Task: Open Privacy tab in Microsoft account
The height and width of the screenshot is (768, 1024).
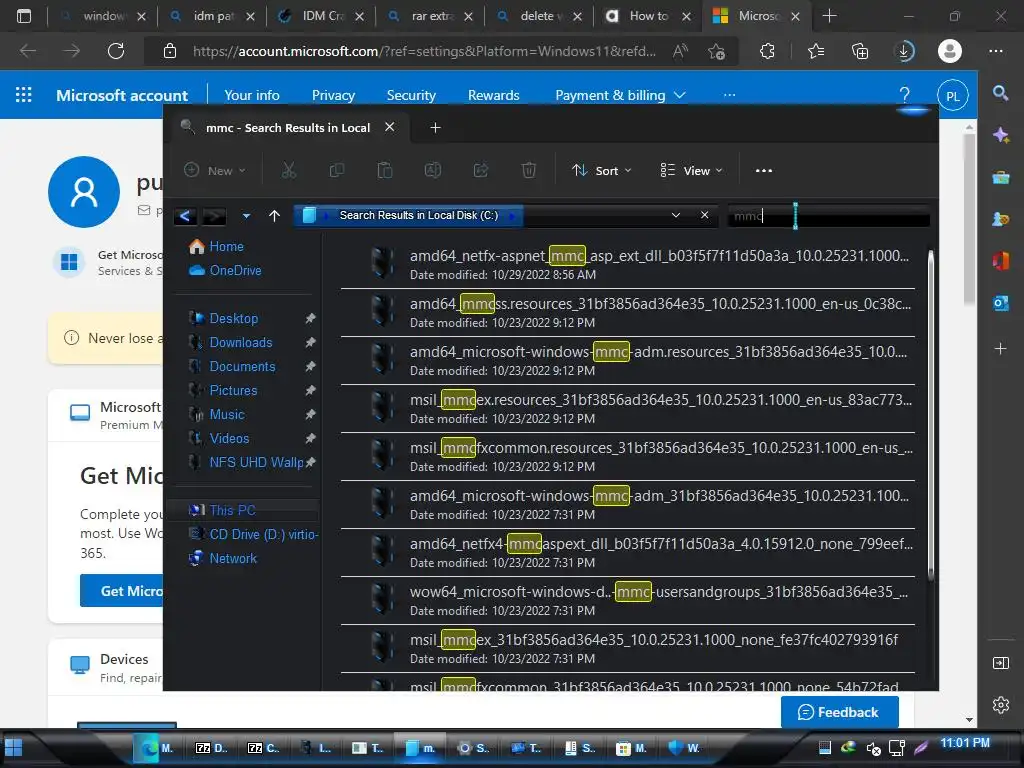Action: tap(333, 95)
